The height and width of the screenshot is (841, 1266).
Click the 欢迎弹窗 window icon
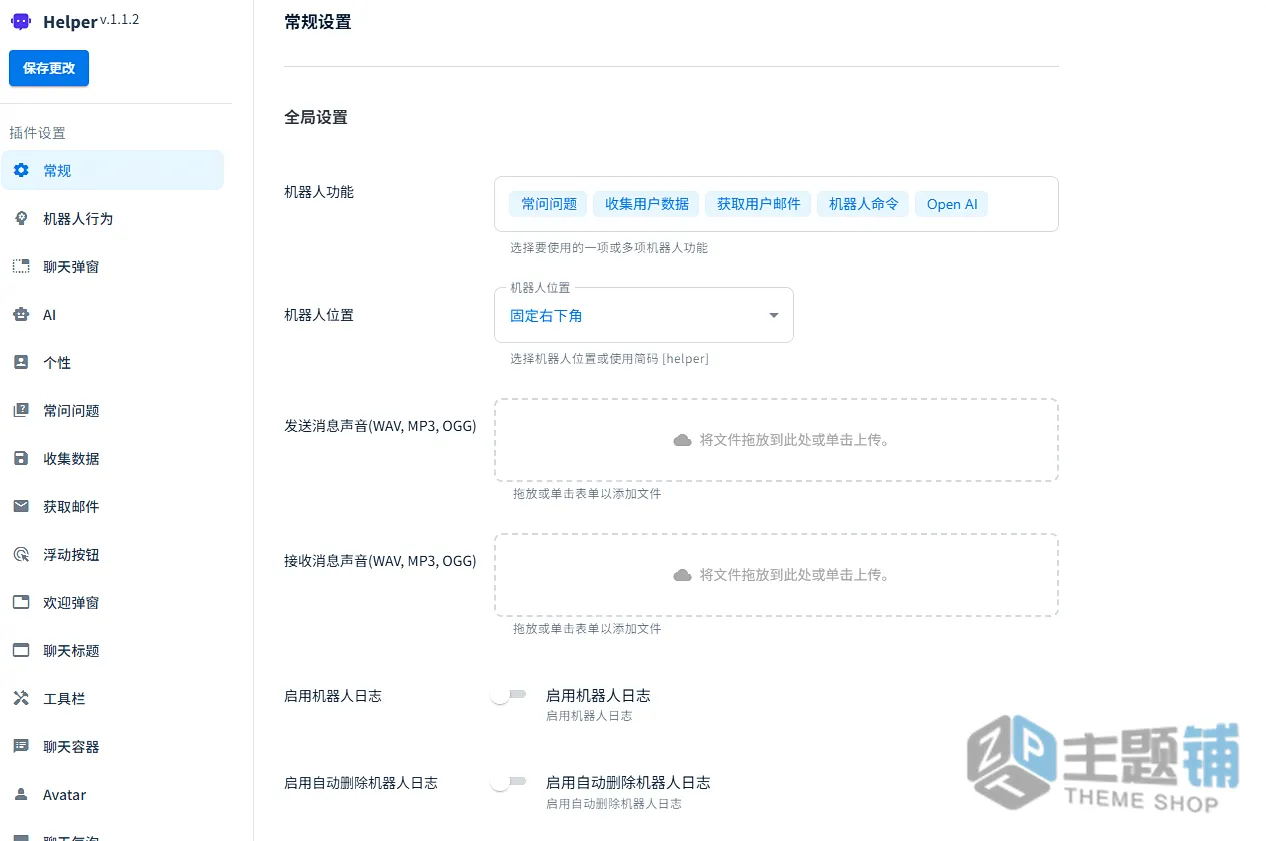tap(21, 602)
